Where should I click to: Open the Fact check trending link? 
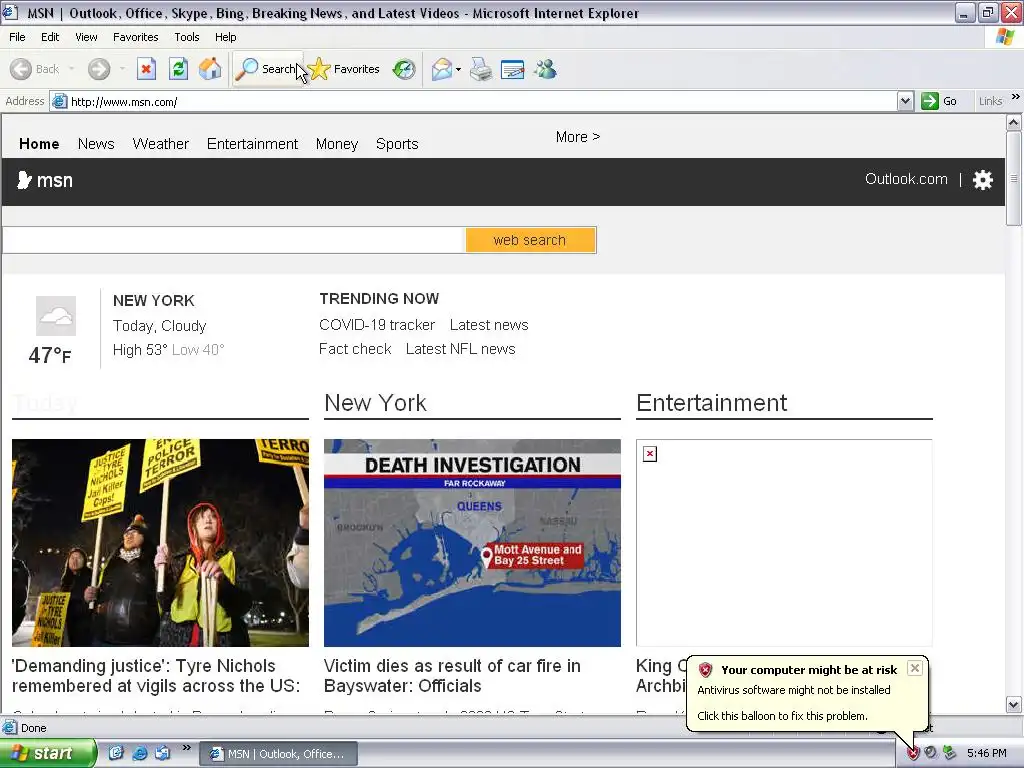coord(355,349)
